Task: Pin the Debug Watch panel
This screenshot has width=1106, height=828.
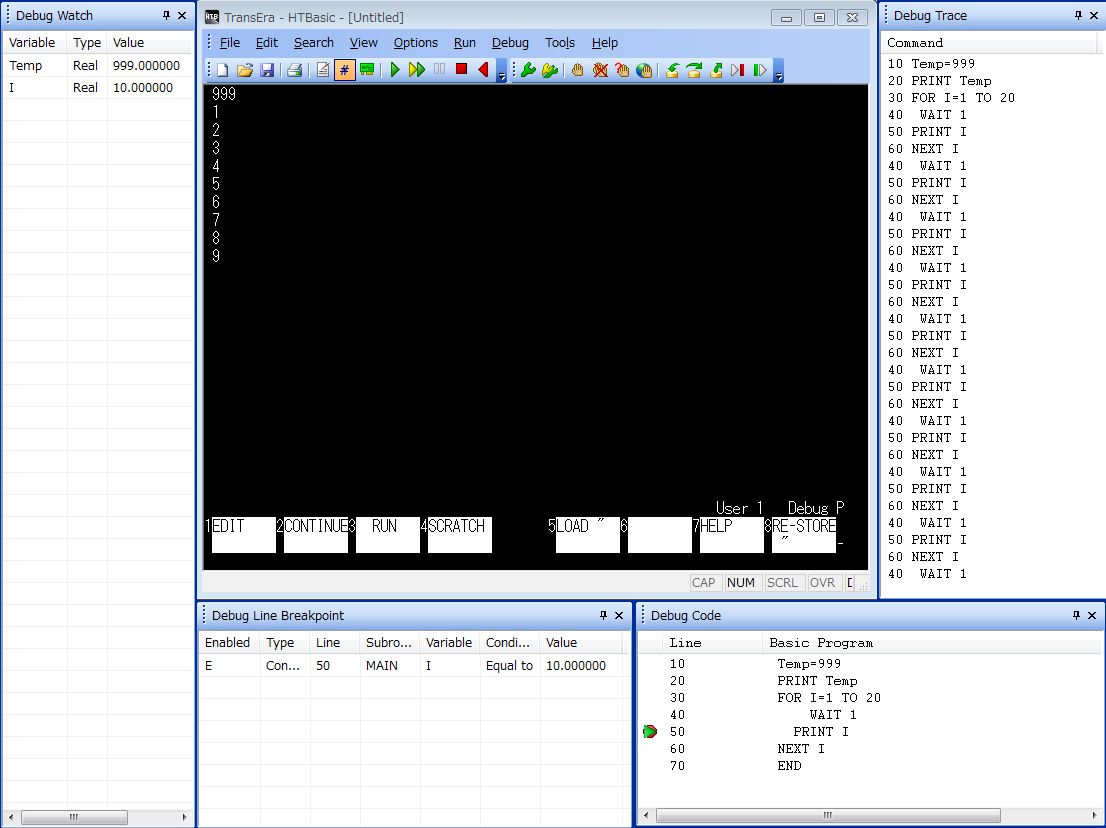Action: point(166,16)
